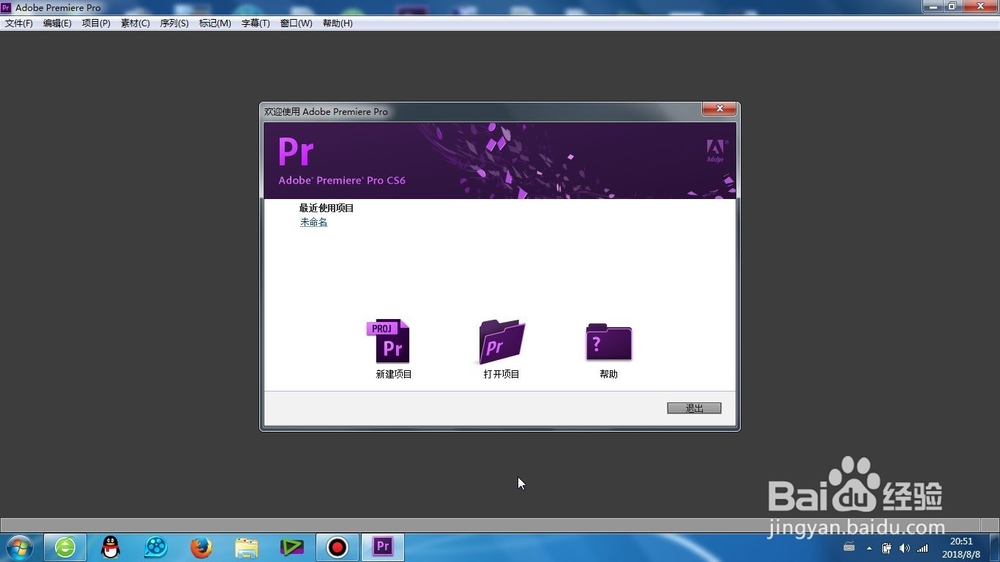Click the Adobe logo in the banner

click(715, 151)
